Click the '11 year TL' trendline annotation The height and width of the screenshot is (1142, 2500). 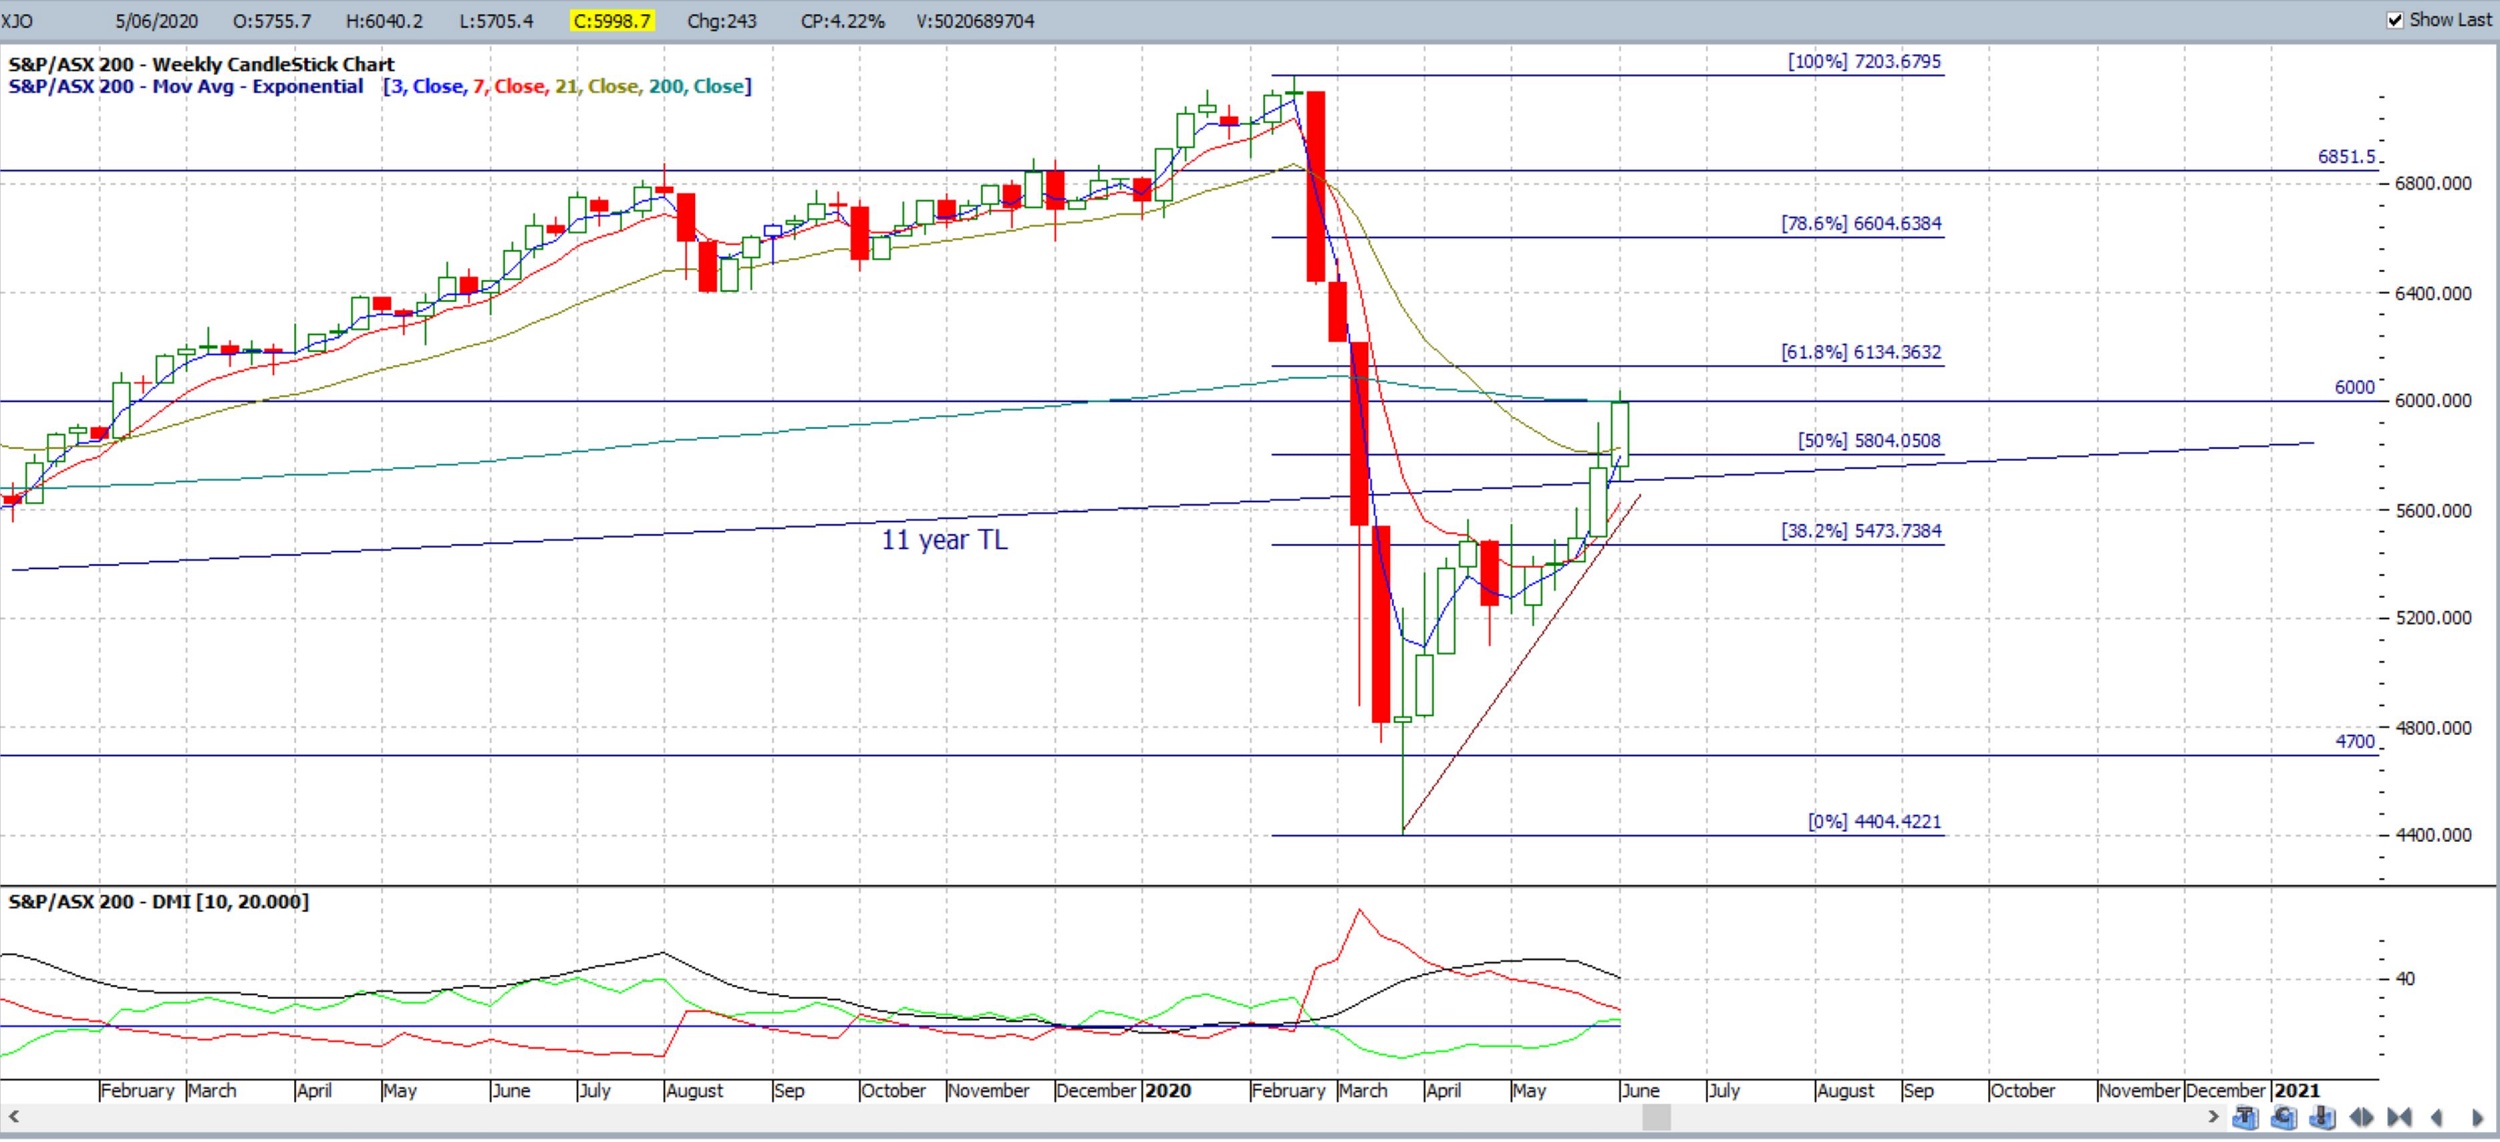tap(944, 540)
